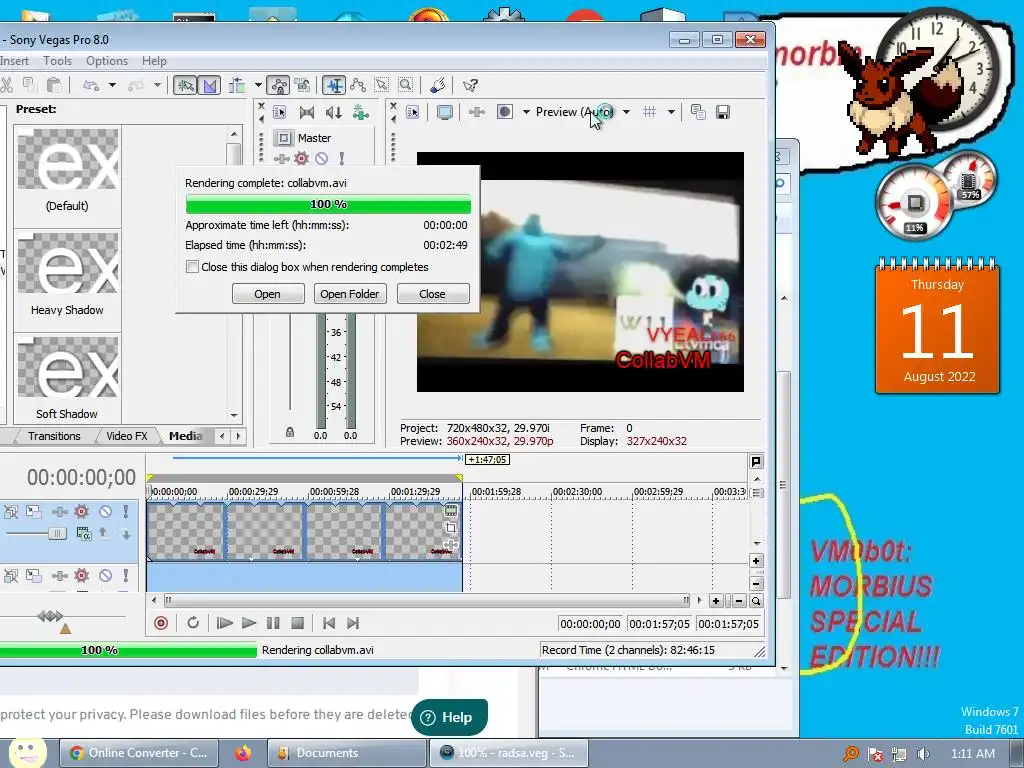Toggle Ignore Event Grouping button
The width and height of the screenshot is (1024, 768).
[x=302, y=85]
